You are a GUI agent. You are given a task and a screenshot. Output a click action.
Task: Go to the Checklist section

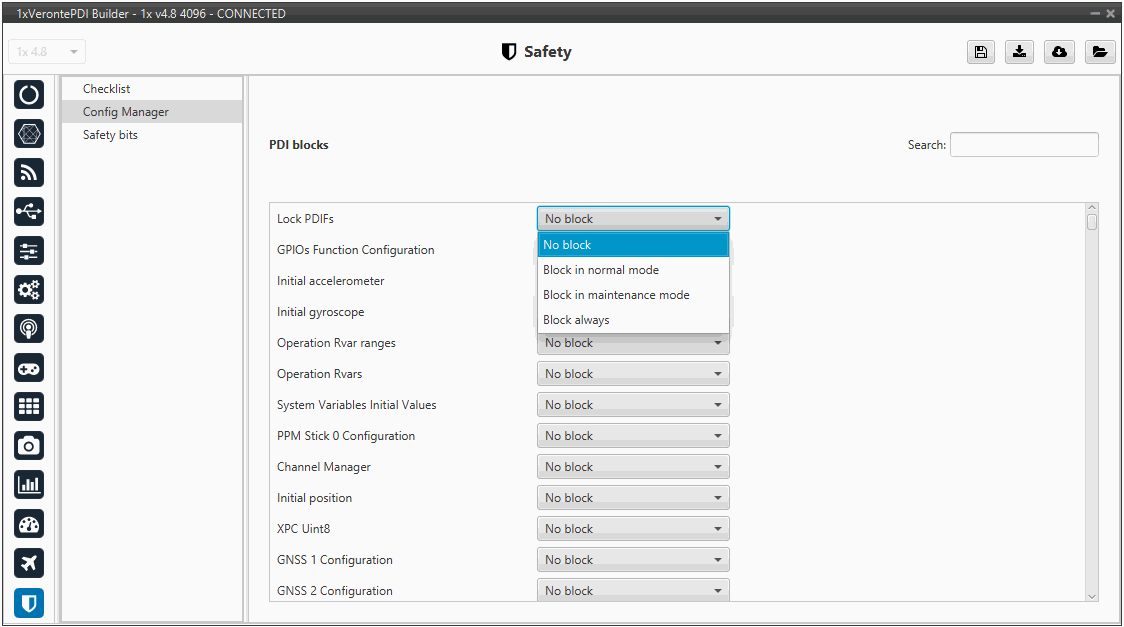click(x=107, y=89)
